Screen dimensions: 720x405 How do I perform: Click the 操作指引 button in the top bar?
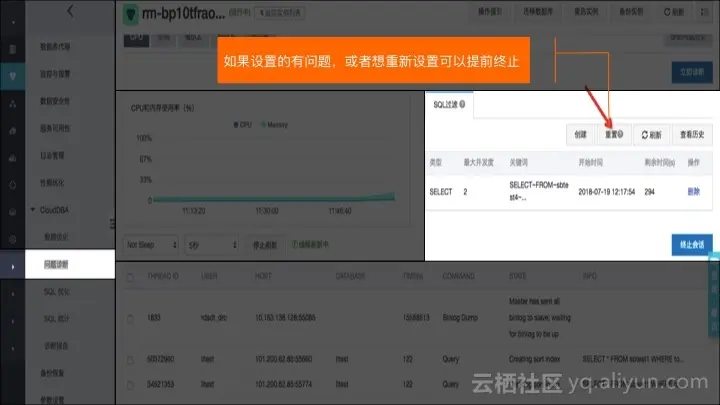(x=489, y=12)
